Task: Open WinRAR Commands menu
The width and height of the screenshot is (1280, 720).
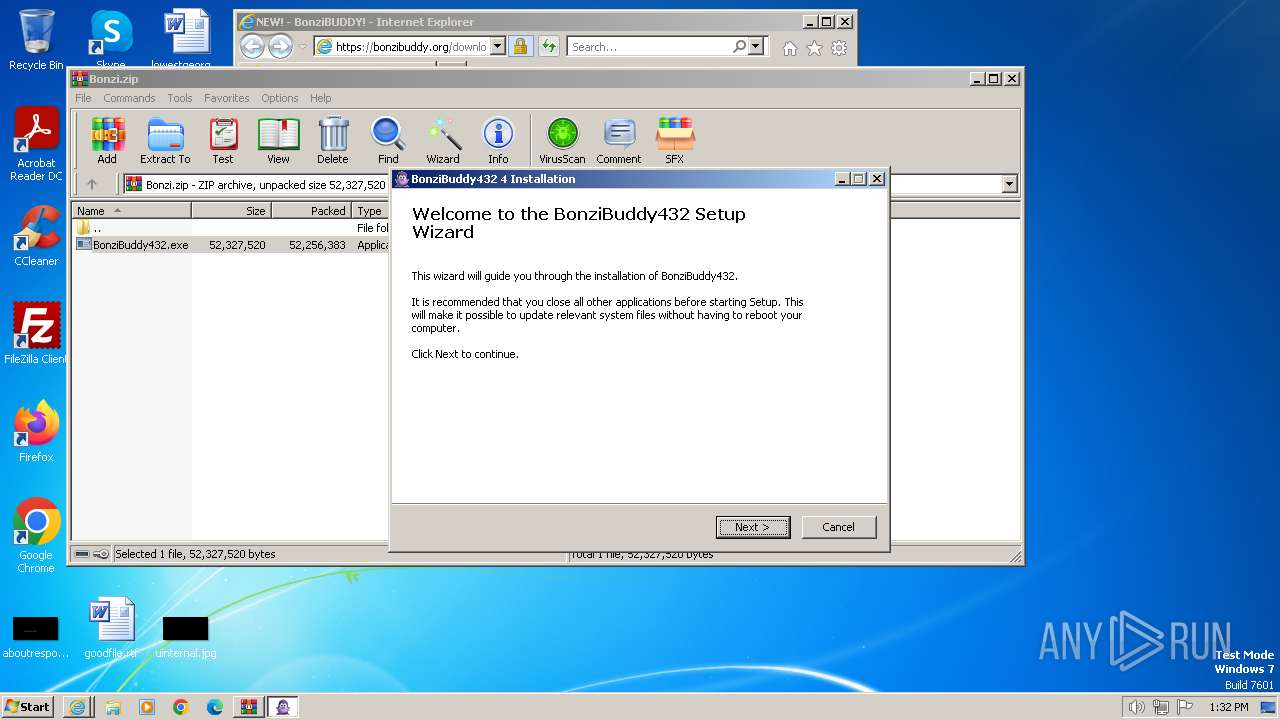Action: (129, 98)
